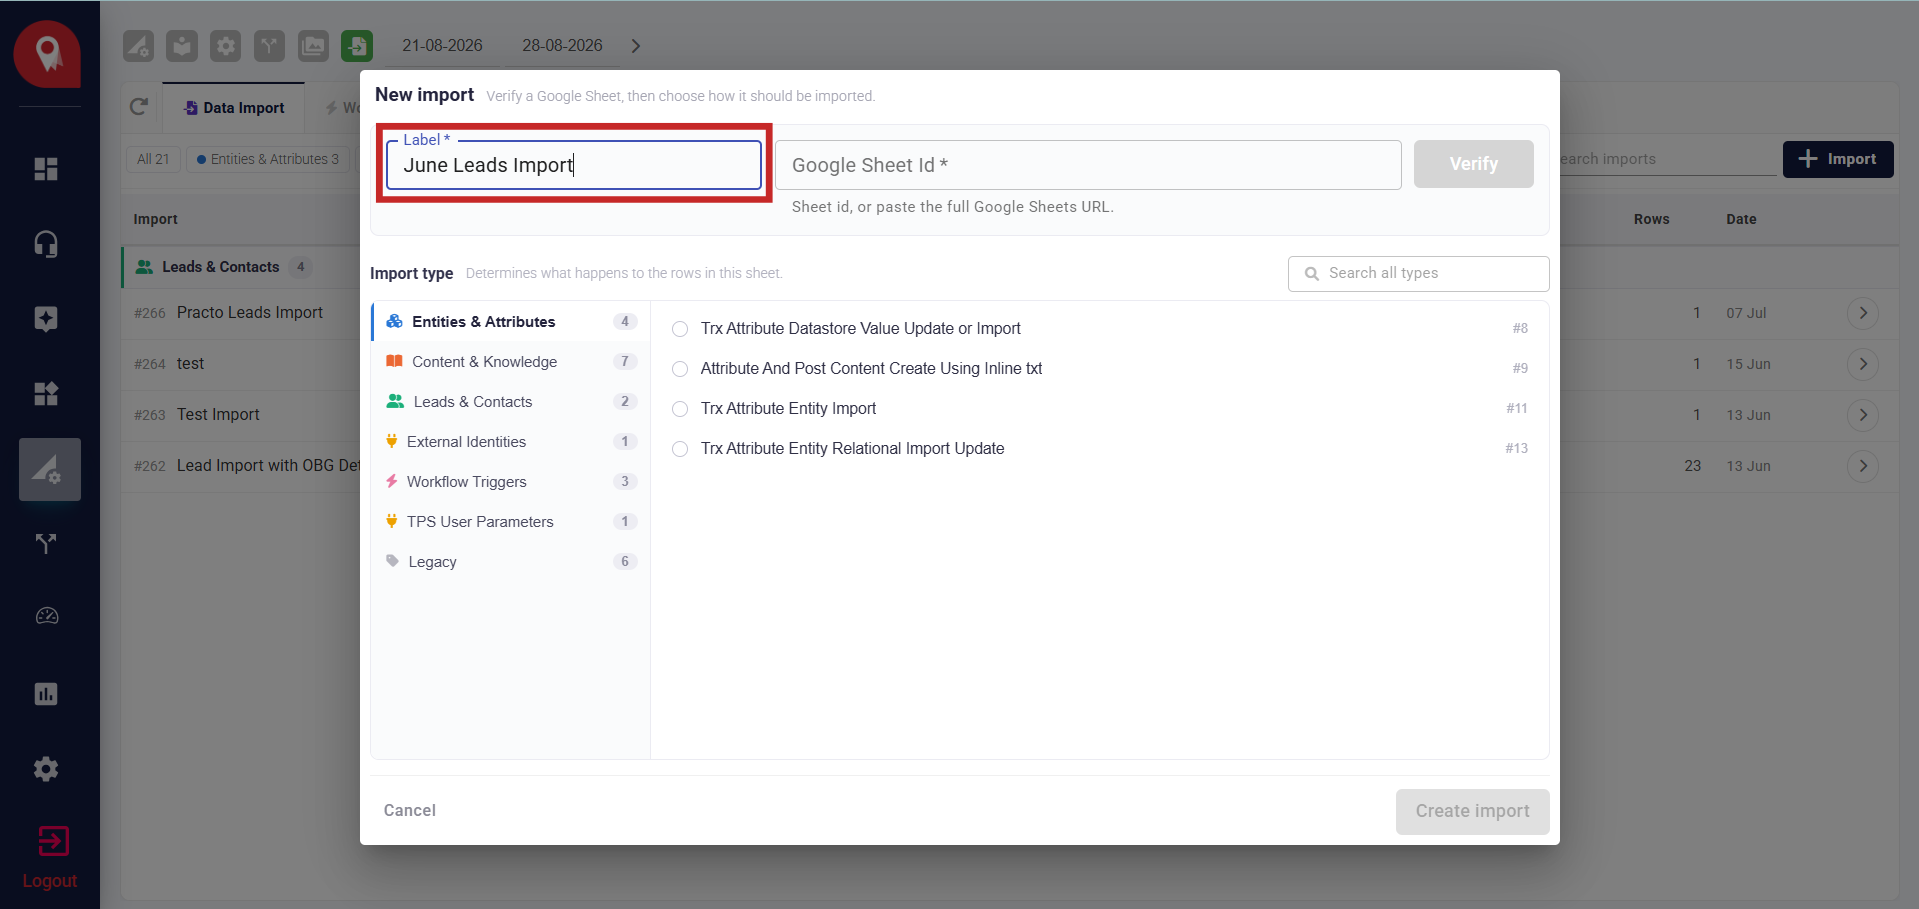The width and height of the screenshot is (1919, 909).
Task: Open the headset support icon in sidebar
Action: (46, 244)
